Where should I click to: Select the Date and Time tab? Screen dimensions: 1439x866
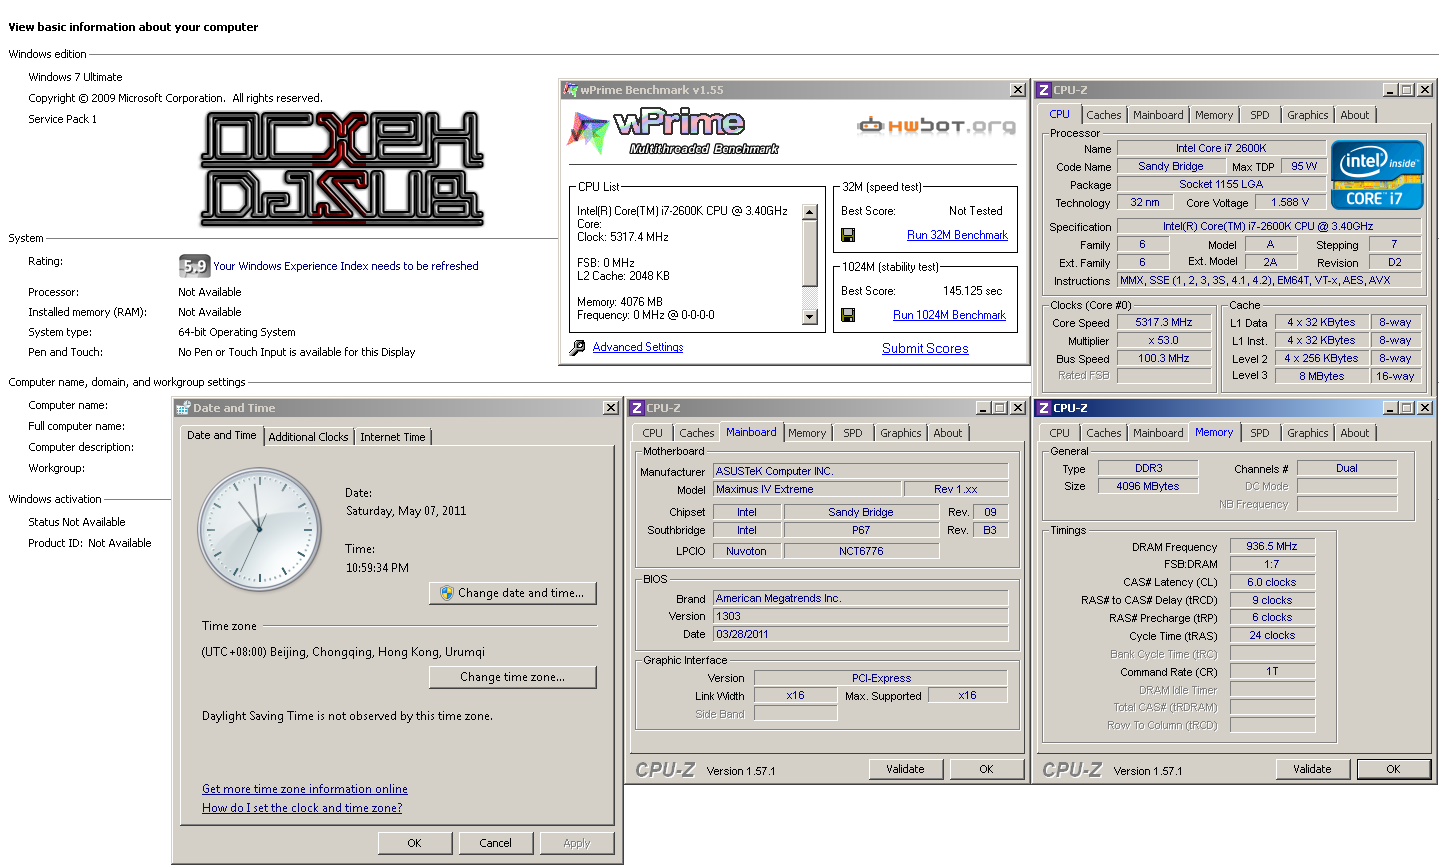point(222,435)
